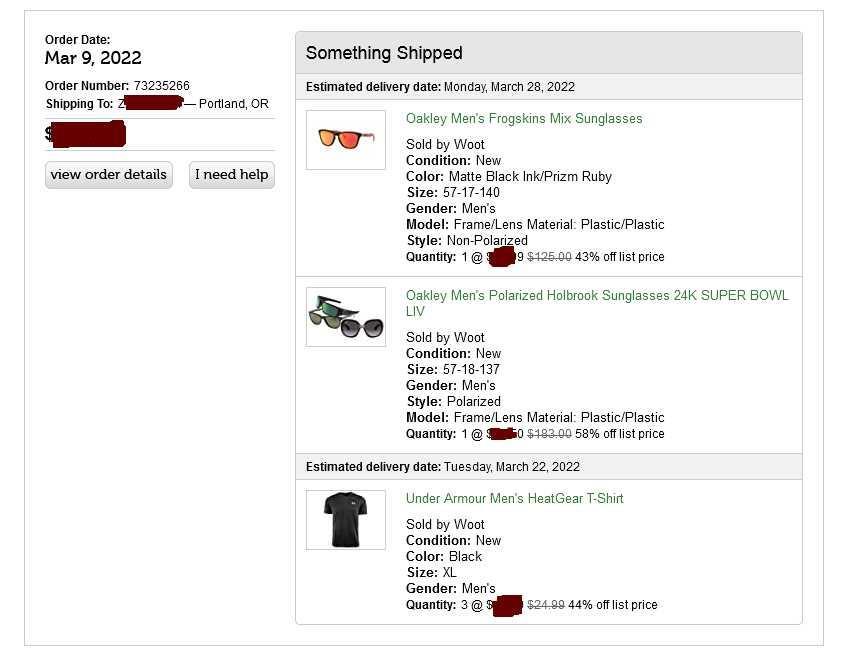The image size is (842, 658).
Task: Click the crossed-out $183.00 list price
Action: 549,434
